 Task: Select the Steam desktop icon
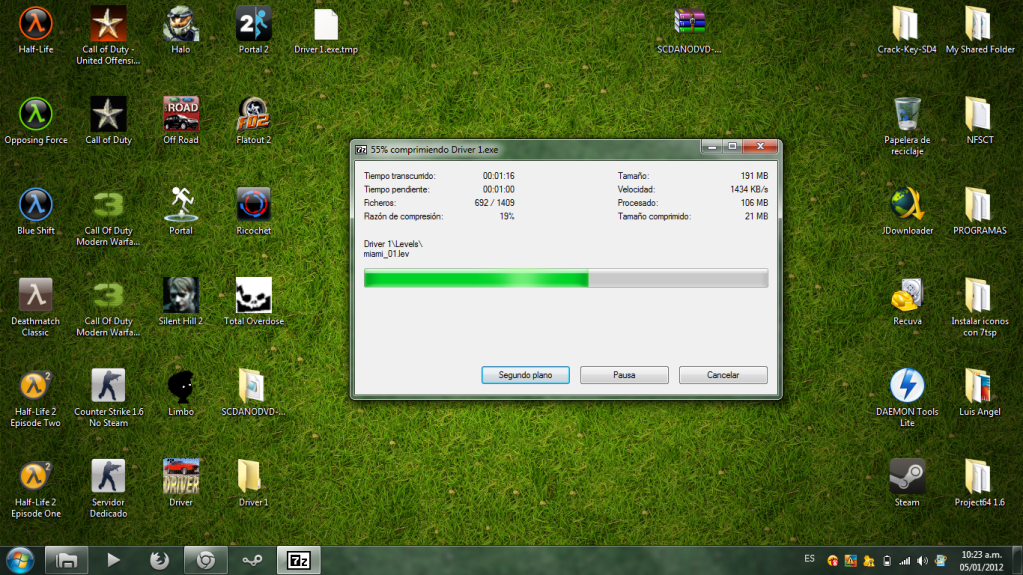click(x=907, y=484)
